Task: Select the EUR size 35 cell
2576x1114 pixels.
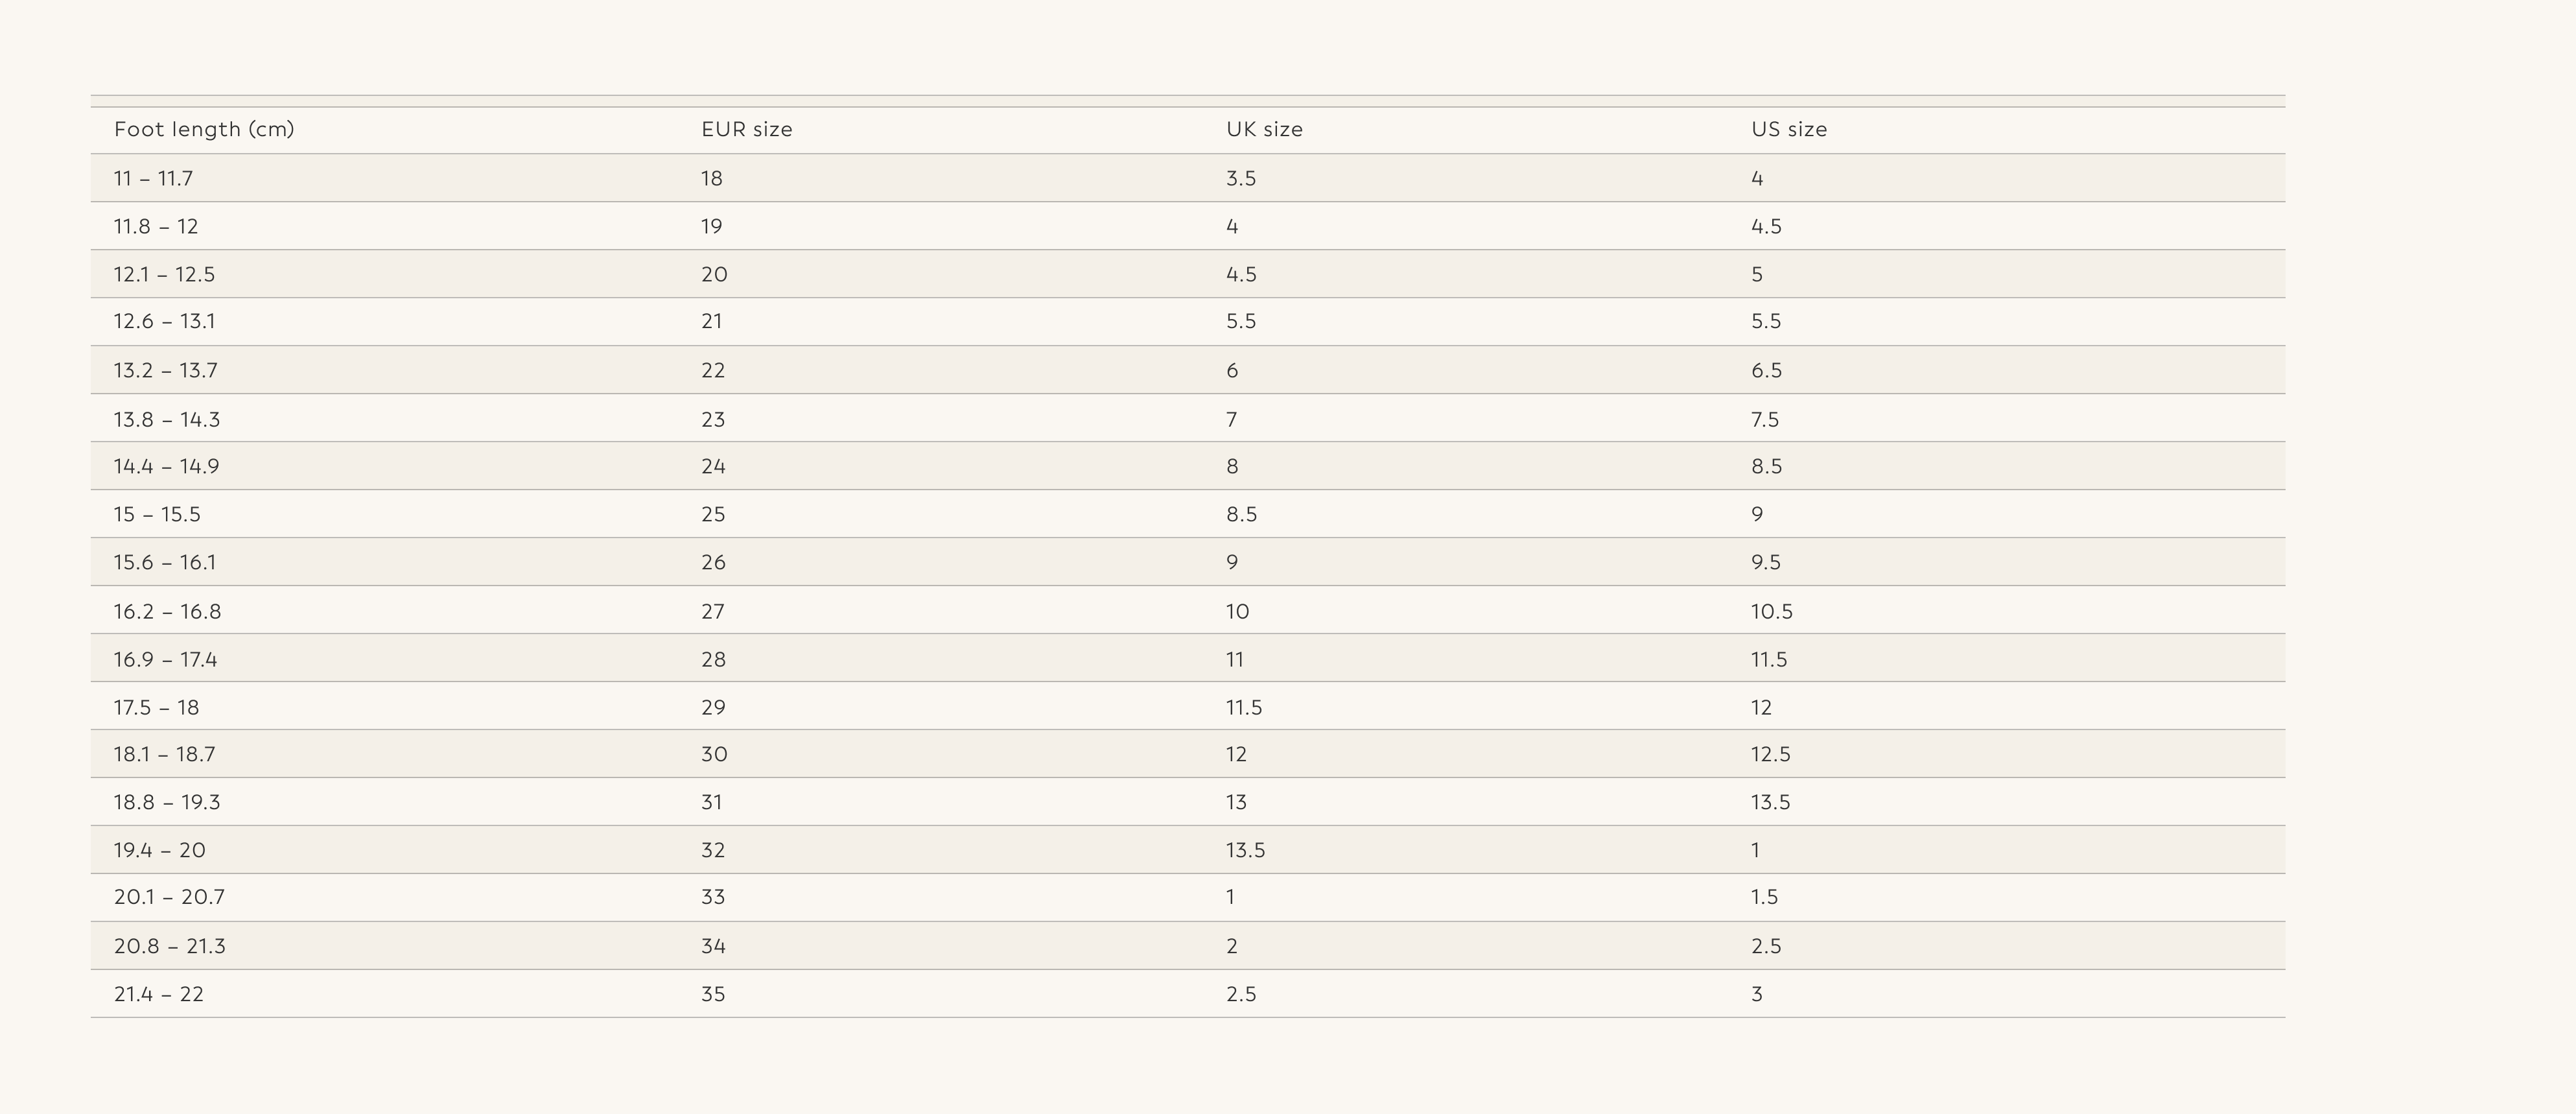Action: [x=713, y=995]
